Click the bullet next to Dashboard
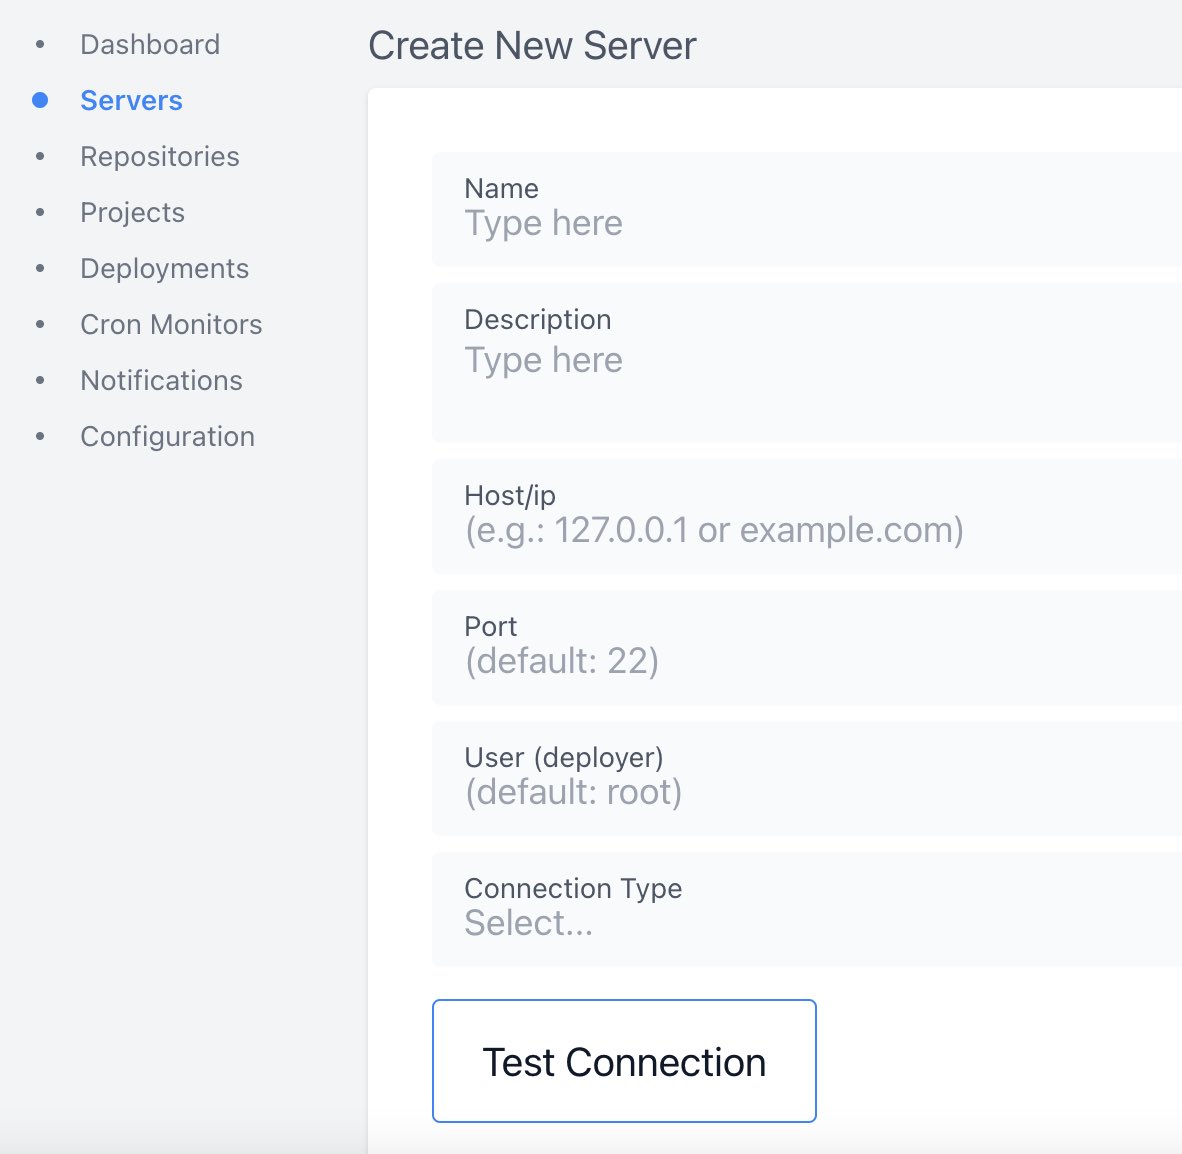This screenshot has width=1182, height=1154. point(40,44)
